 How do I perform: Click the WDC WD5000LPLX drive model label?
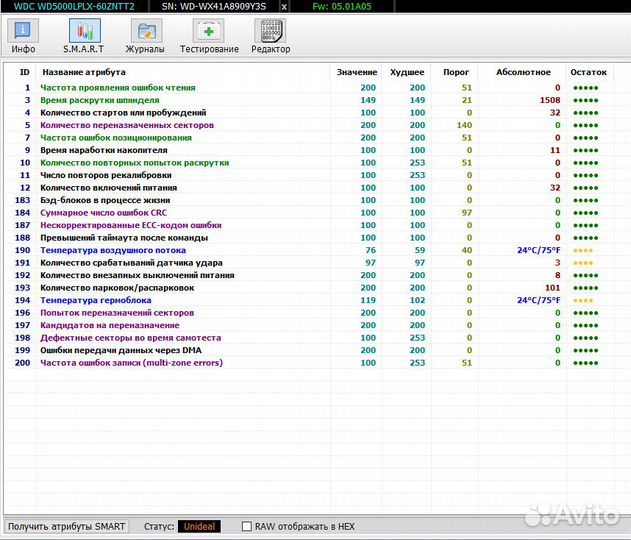click(70, 6)
